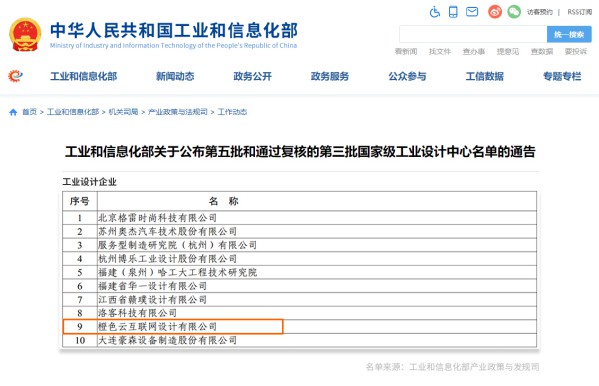Open the accessibility (wheelchair) icon
This screenshot has width=599, height=386.
coord(435,12)
